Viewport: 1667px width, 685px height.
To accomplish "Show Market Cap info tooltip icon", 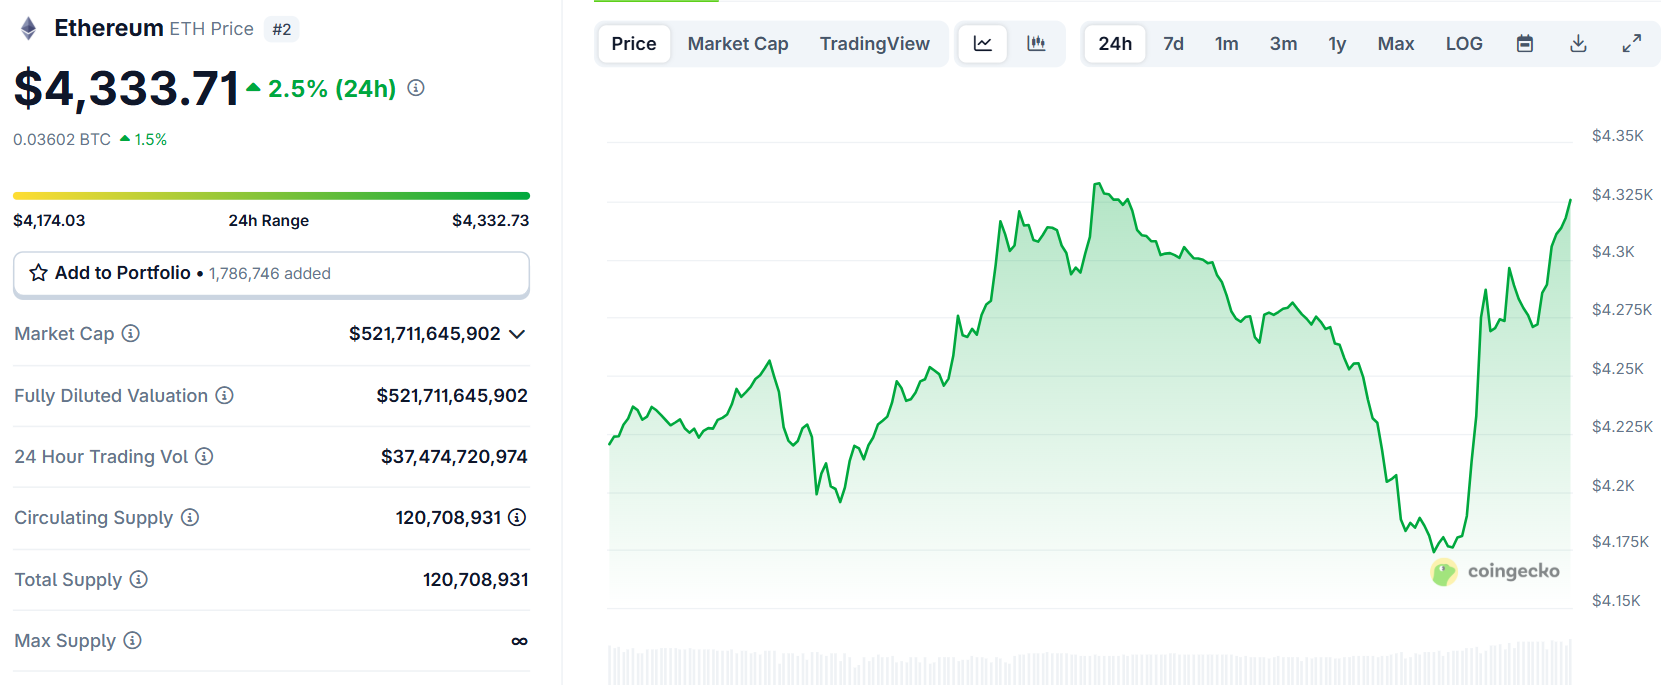I will tap(130, 333).
